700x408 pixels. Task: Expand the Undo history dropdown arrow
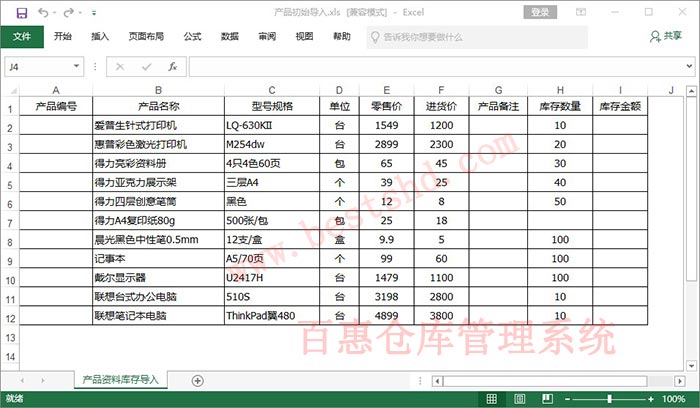[54, 12]
